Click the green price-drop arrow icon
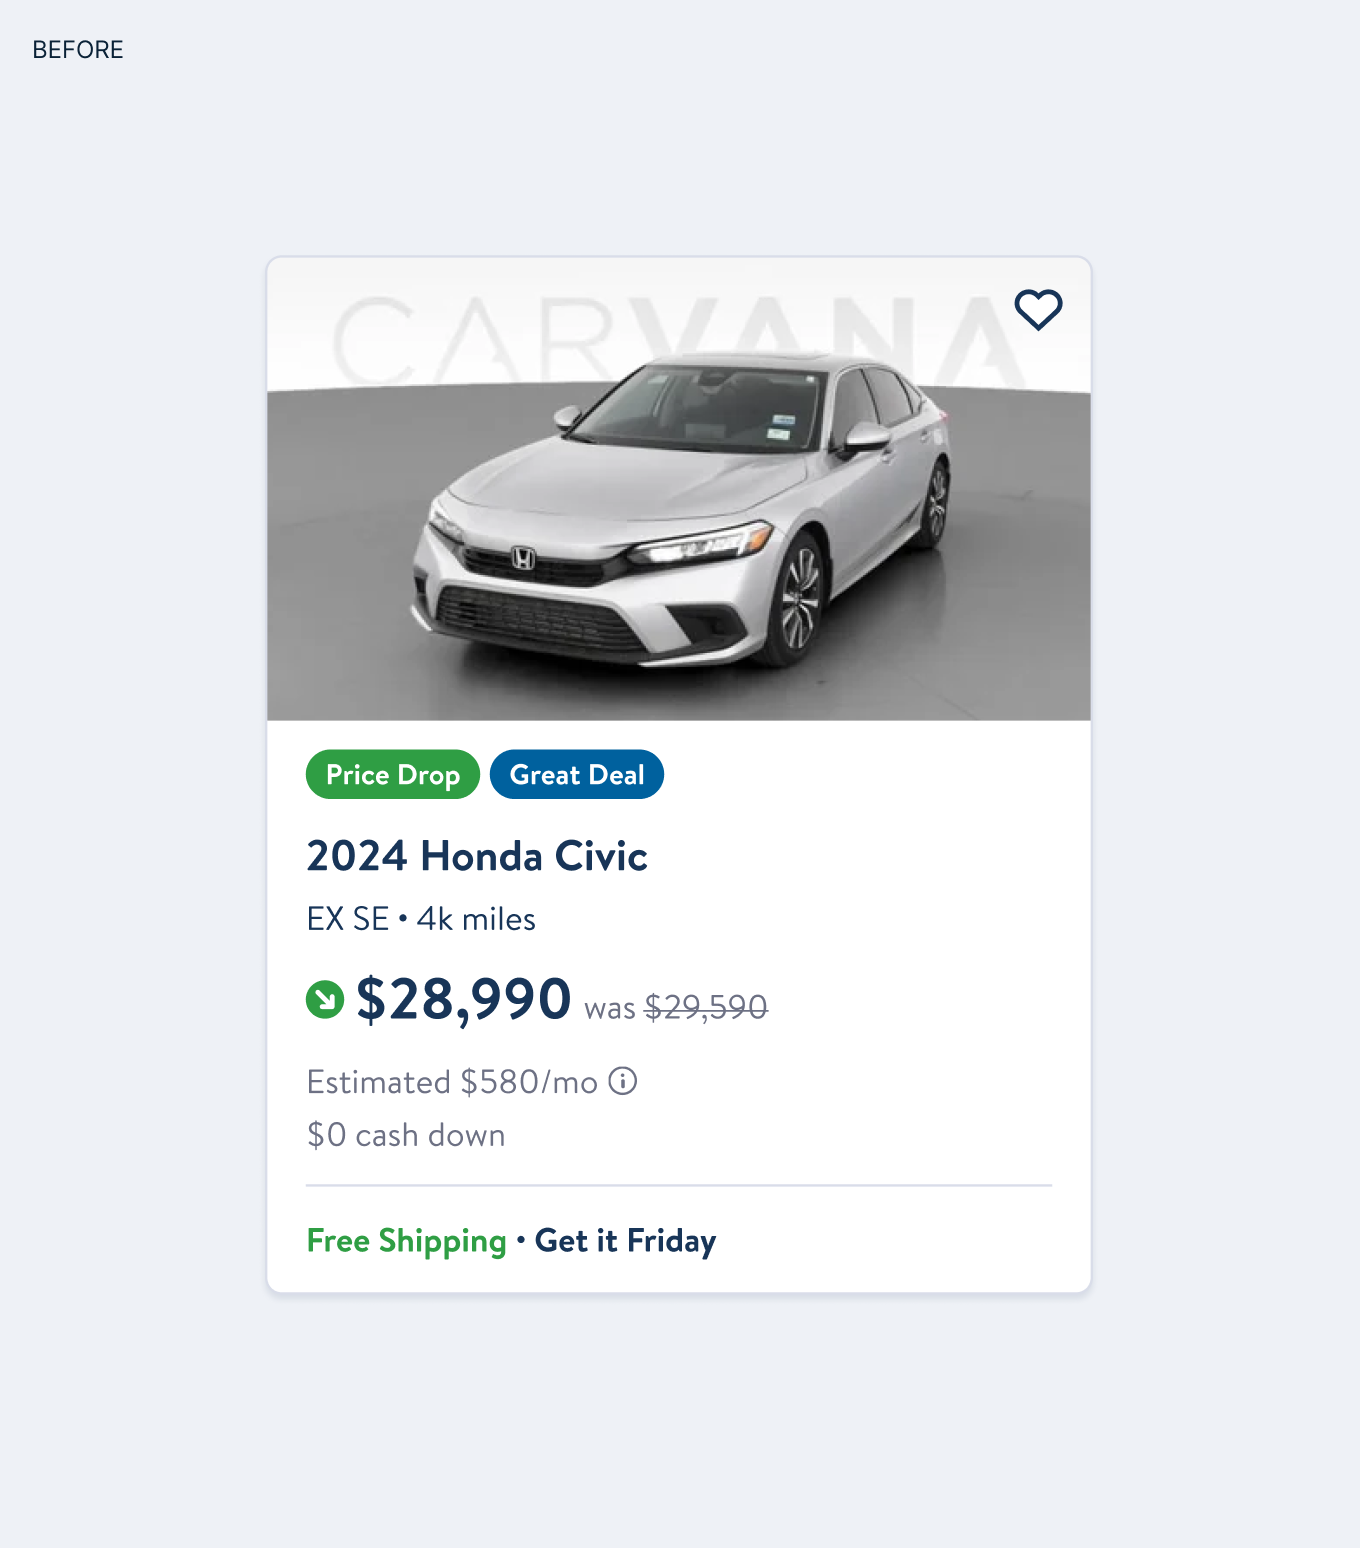 coord(325,999)
